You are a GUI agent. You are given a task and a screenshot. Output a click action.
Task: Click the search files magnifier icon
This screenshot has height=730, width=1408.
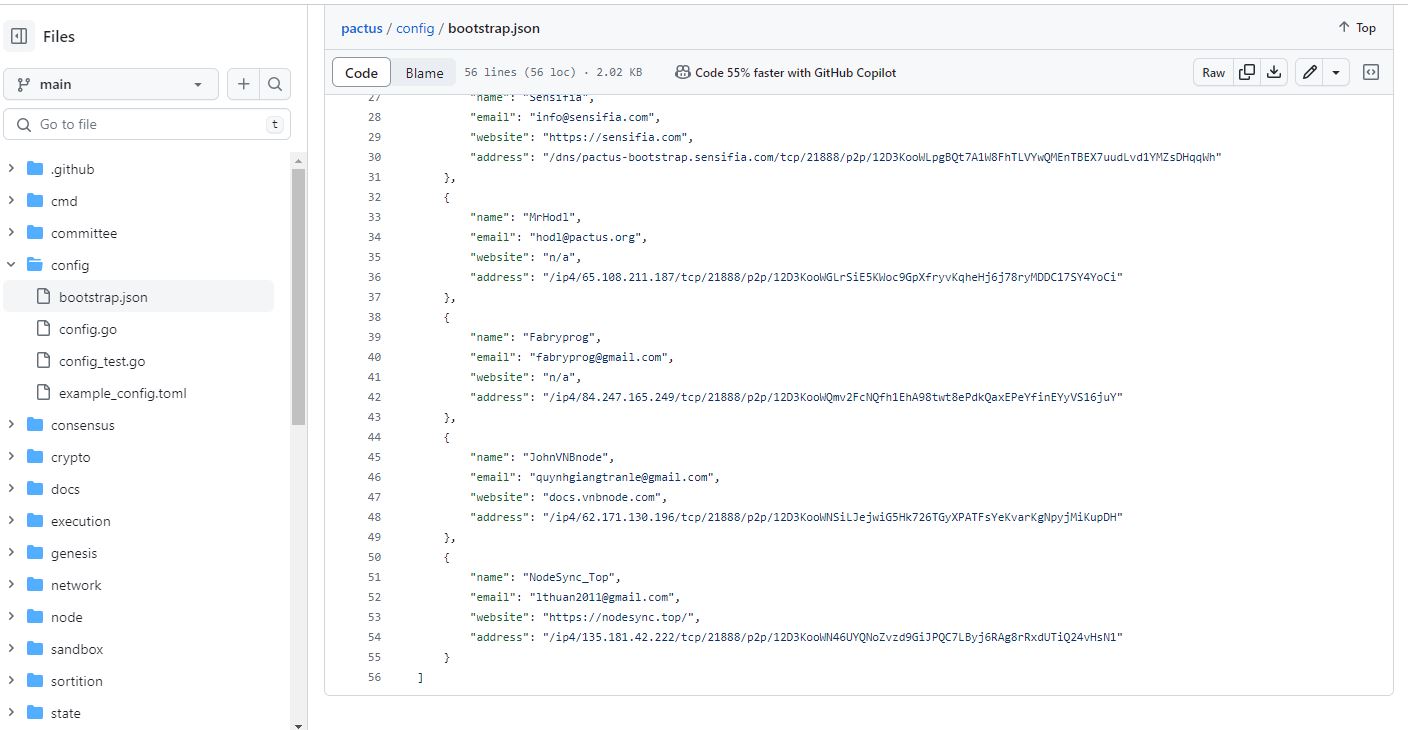pos(275,85)
